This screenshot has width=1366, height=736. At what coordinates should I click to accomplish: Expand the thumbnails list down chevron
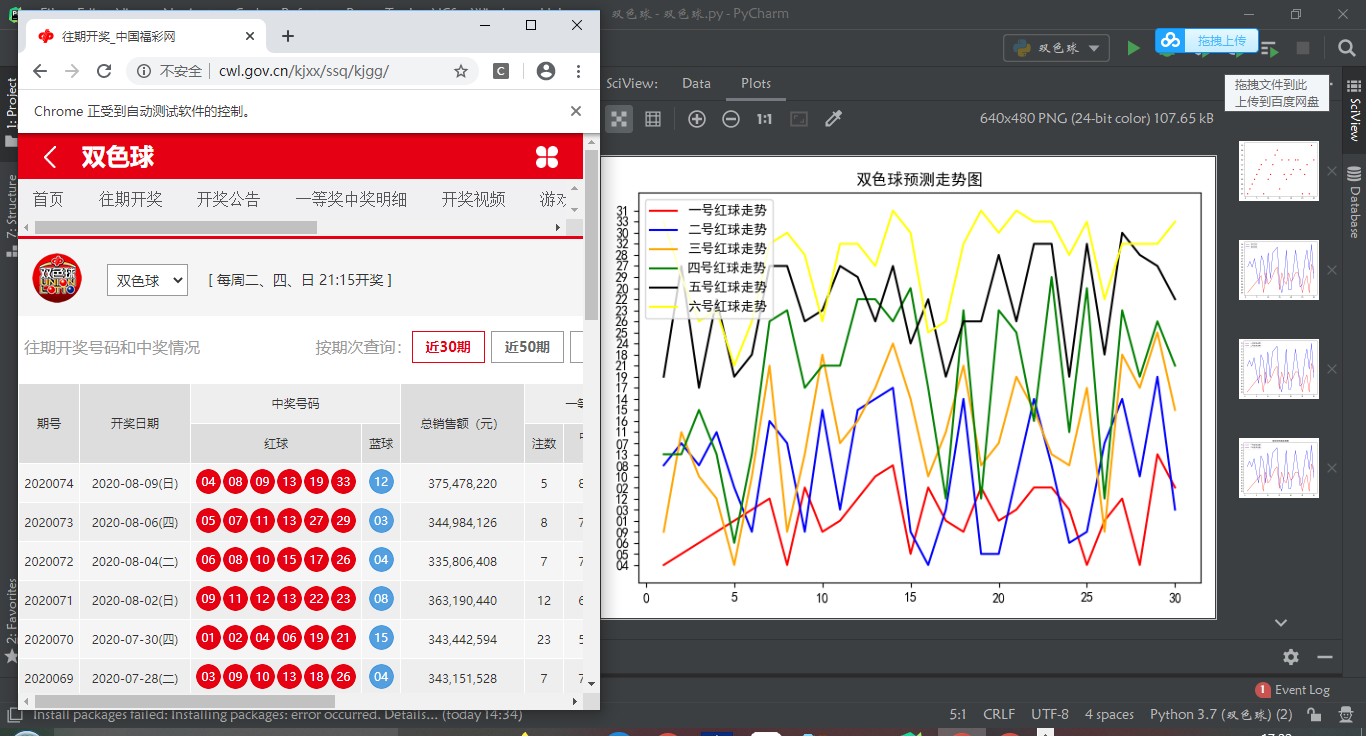(x=1281, y=622)
